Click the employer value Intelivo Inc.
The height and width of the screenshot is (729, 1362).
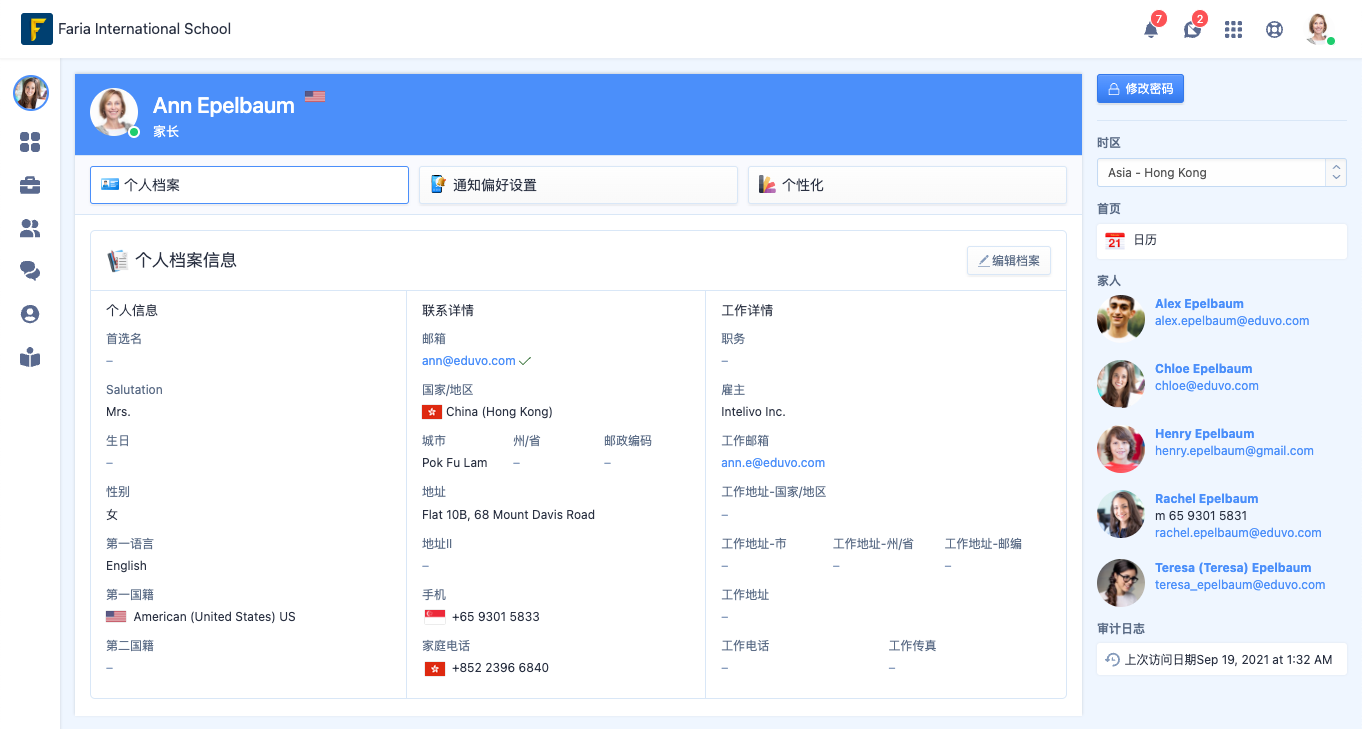tap(753, 412)
